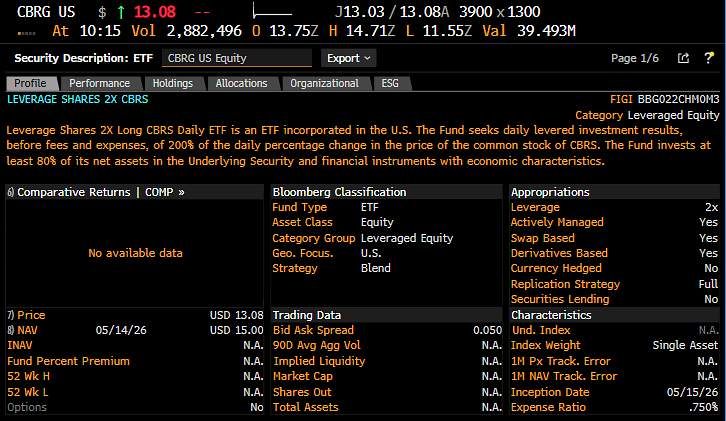The height and width of the screenshot is (421, 726).
Task: Click the bid/ask quote 13.03 / 13.08
Action: click(x=392, y=12)
